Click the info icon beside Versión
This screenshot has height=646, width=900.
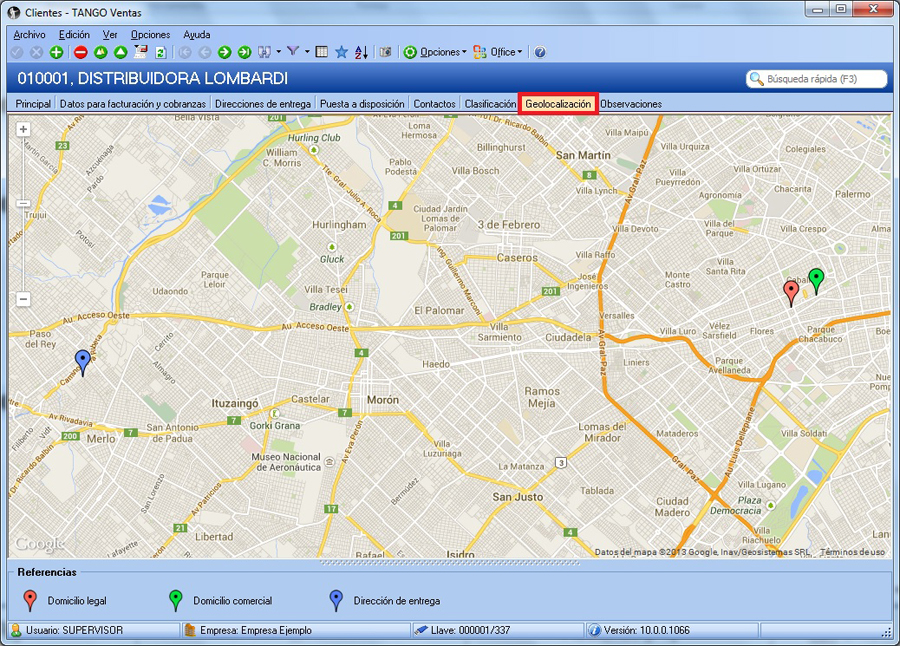tap(595, 630)
